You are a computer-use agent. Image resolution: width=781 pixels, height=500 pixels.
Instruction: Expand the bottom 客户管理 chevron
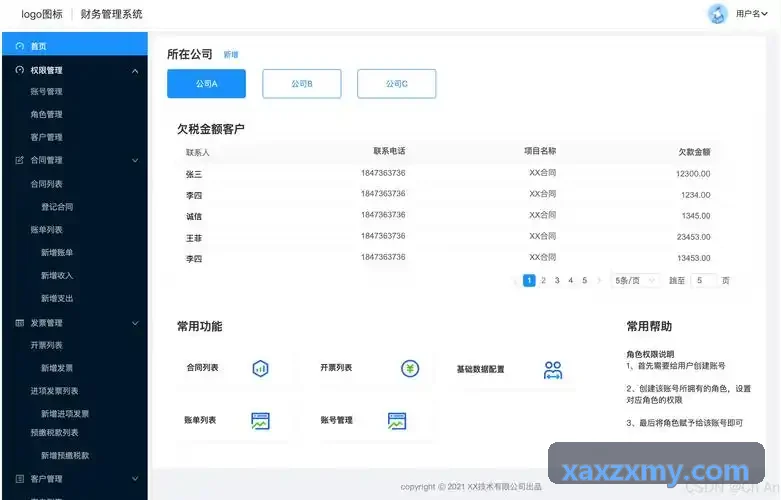click(135, 479)
